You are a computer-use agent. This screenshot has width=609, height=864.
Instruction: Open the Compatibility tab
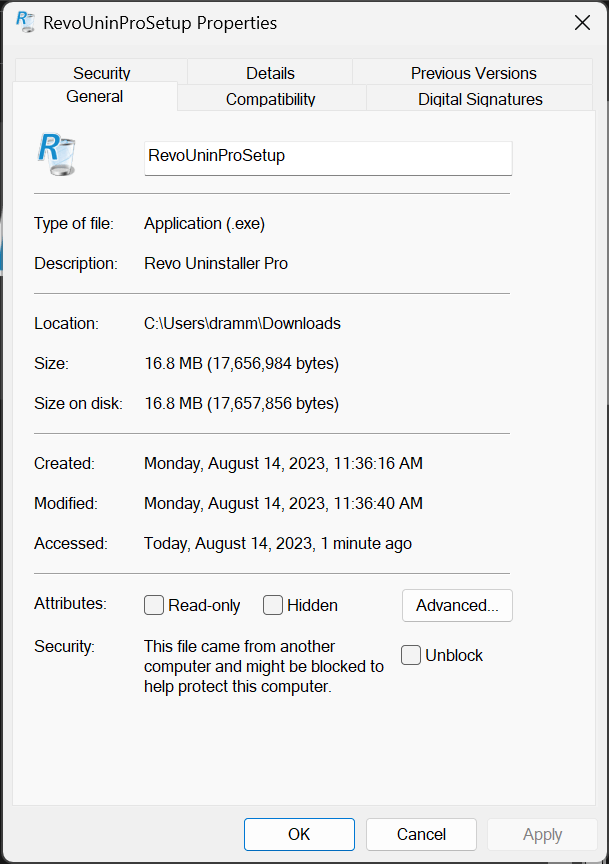pyautogui.click(x=271, y=99)
